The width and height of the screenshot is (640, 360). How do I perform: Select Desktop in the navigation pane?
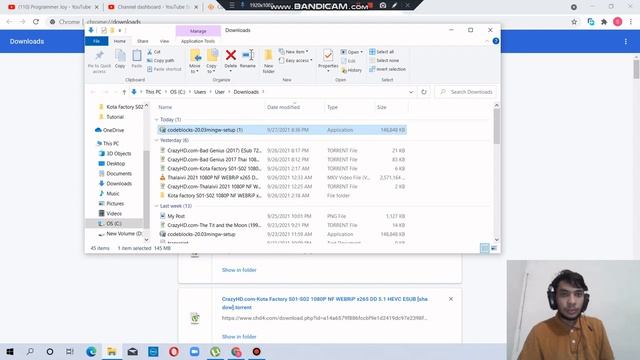[x=112, y=164]
